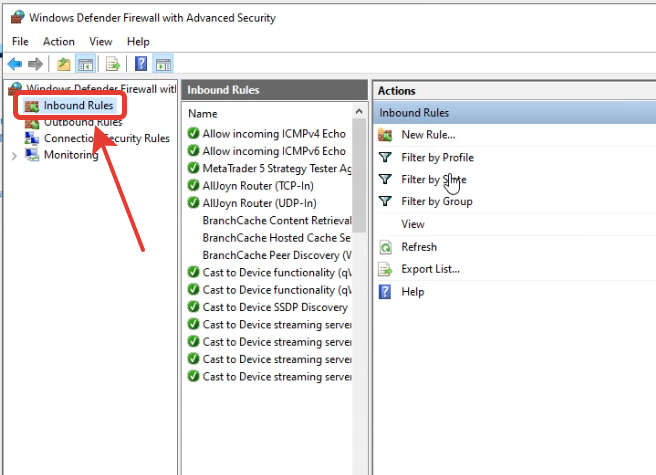Click the Inbound Rules section header in Actions
The image size is (656, 475).
click(x=514, y=113)
